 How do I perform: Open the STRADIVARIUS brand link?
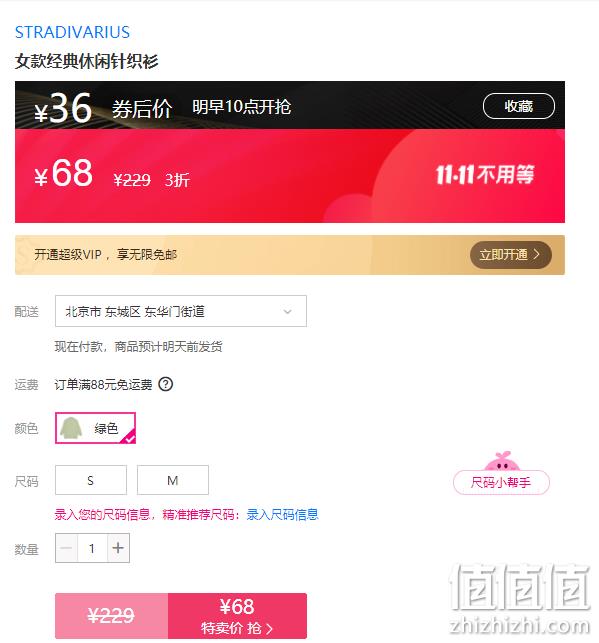coord(72,32)
